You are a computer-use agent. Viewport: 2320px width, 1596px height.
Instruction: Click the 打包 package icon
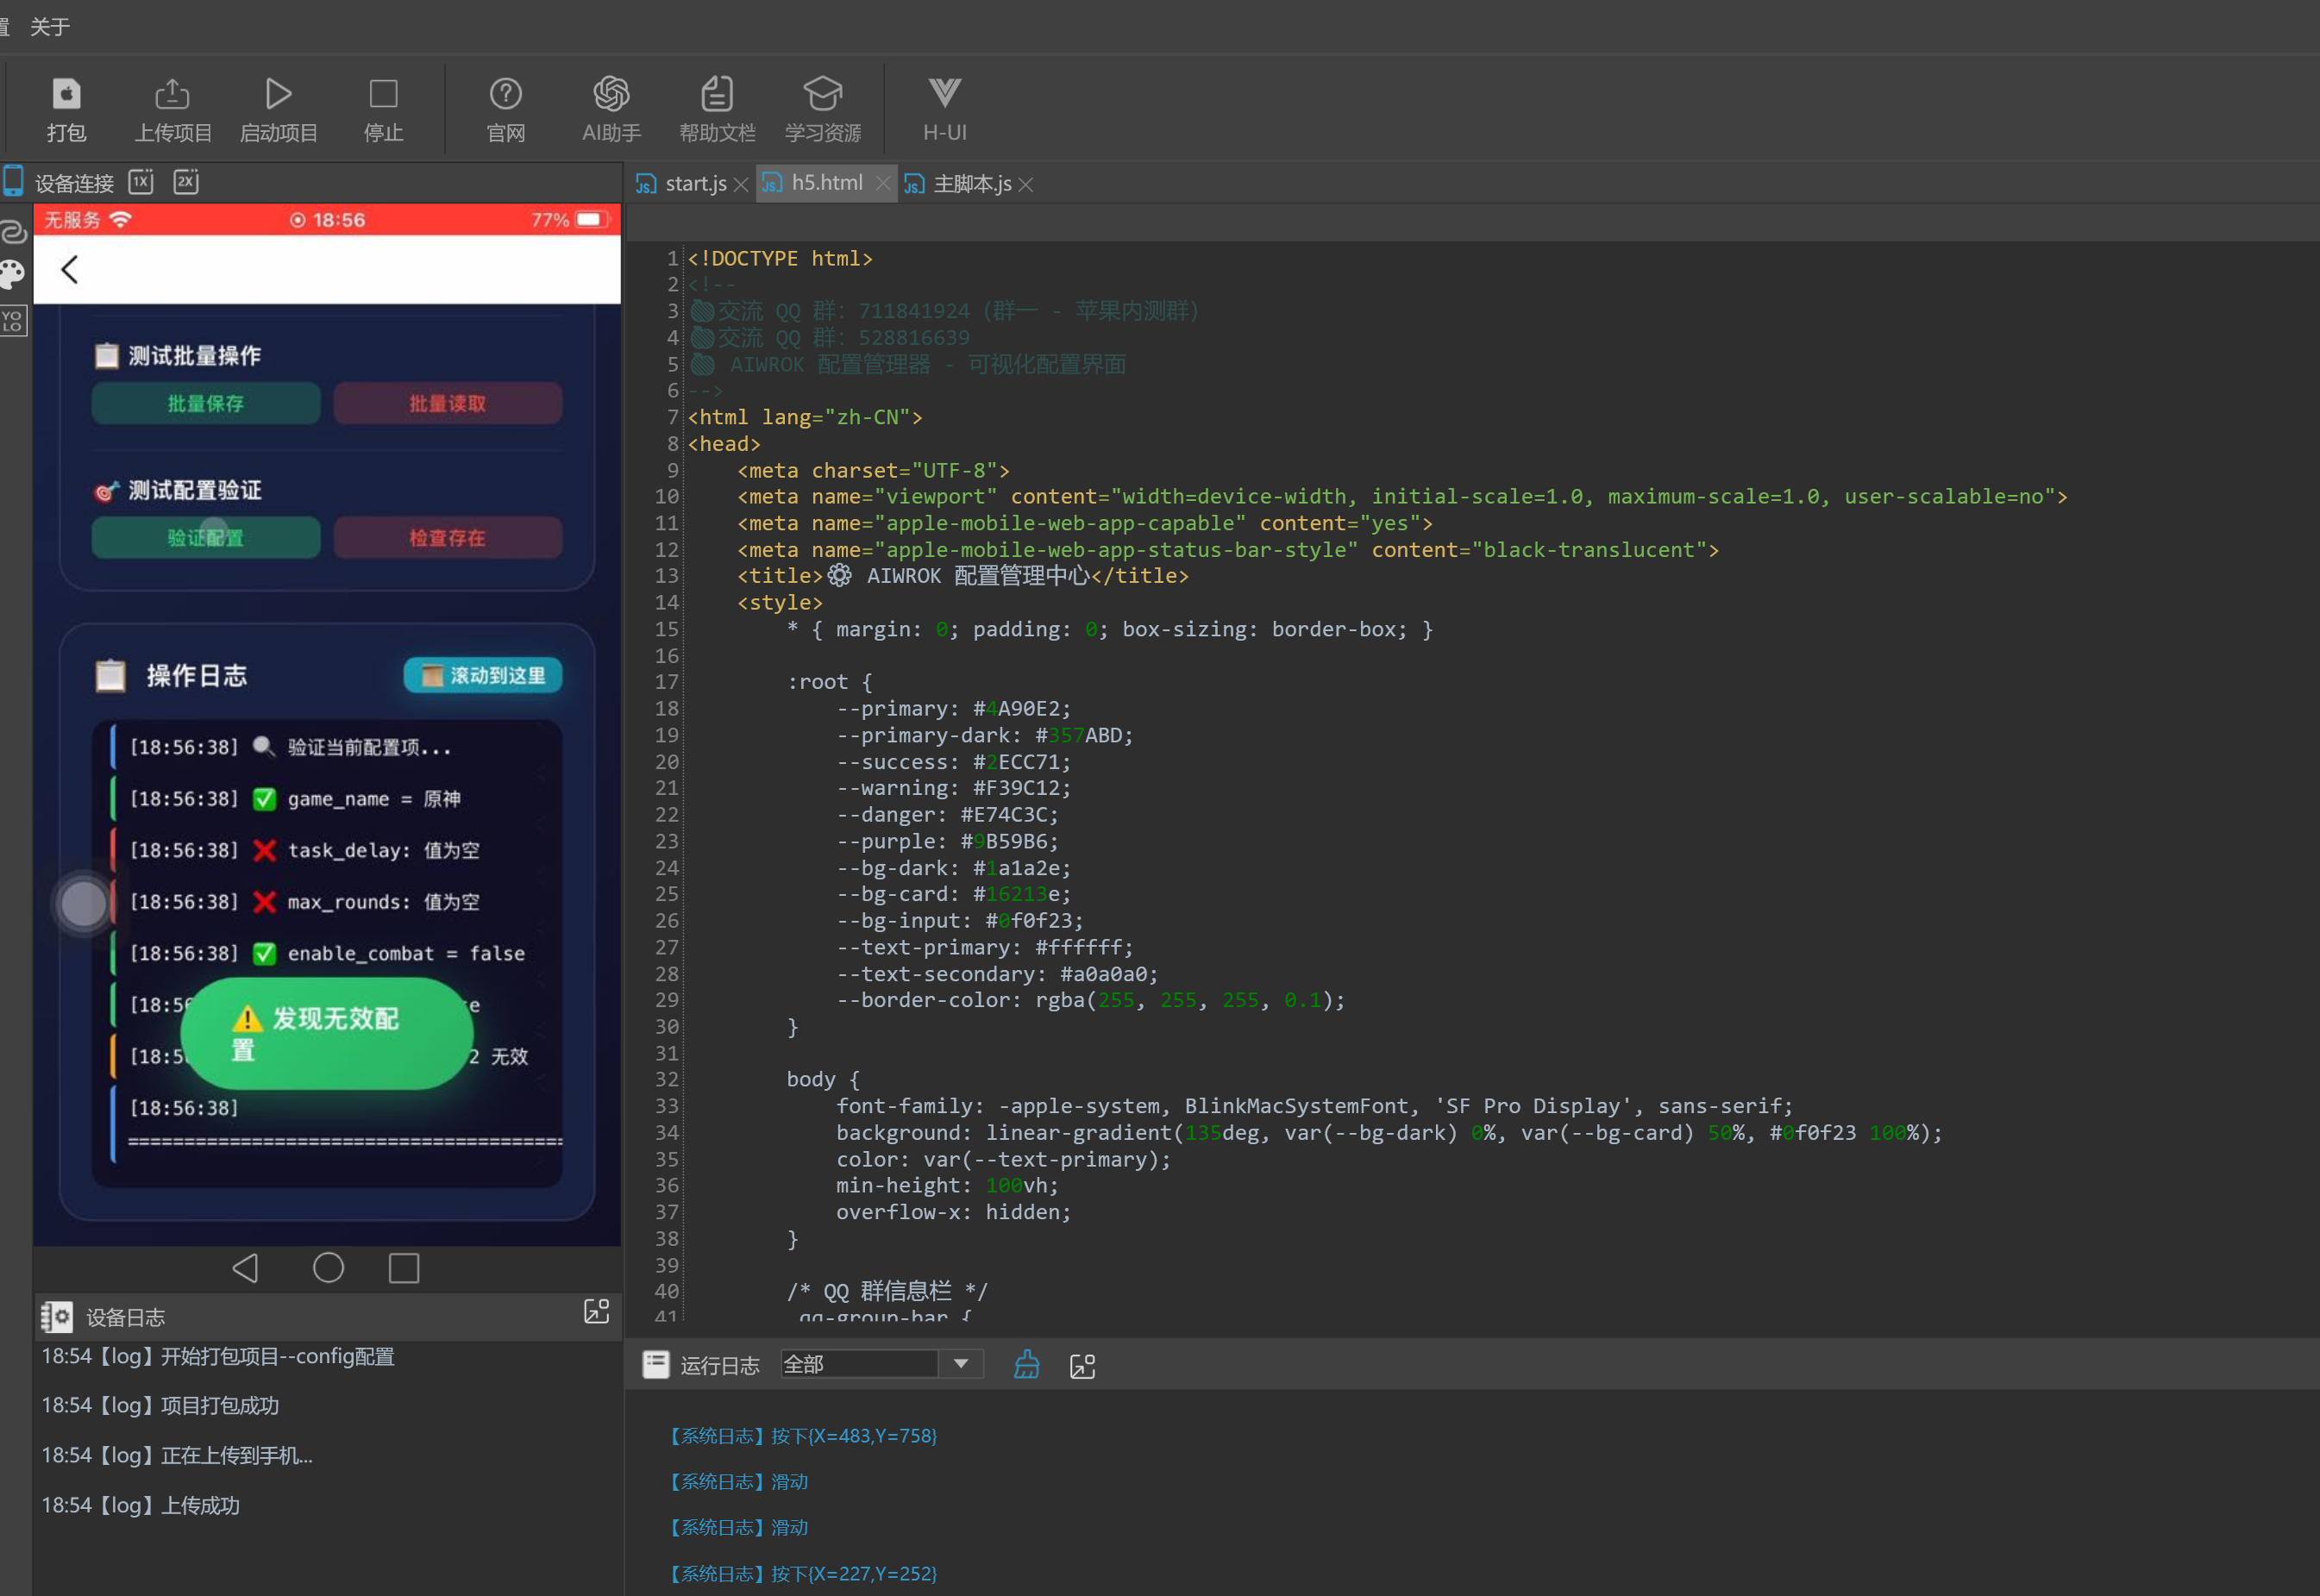(x=66, y=95)
